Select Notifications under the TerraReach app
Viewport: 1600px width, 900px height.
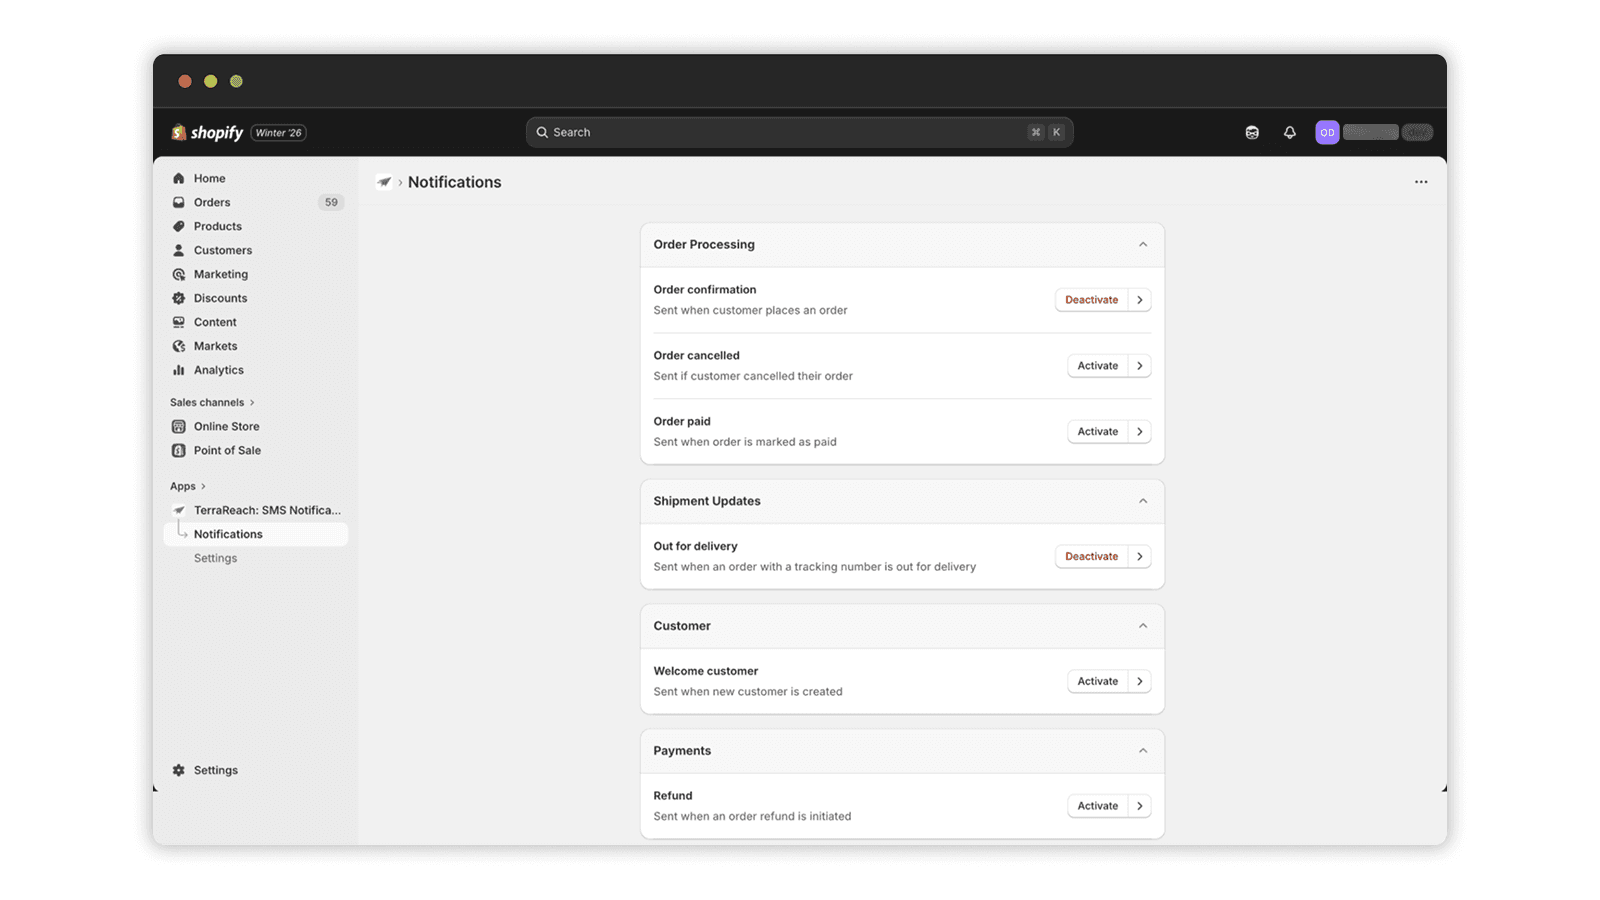228,534
